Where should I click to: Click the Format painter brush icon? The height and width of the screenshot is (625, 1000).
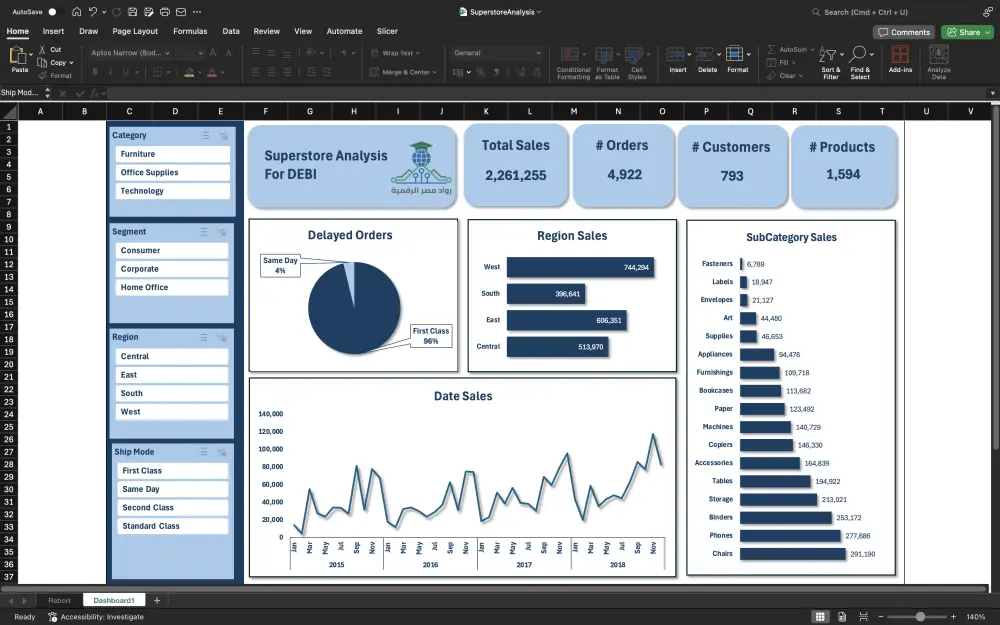pyautogui.click(x=42, y=75)
